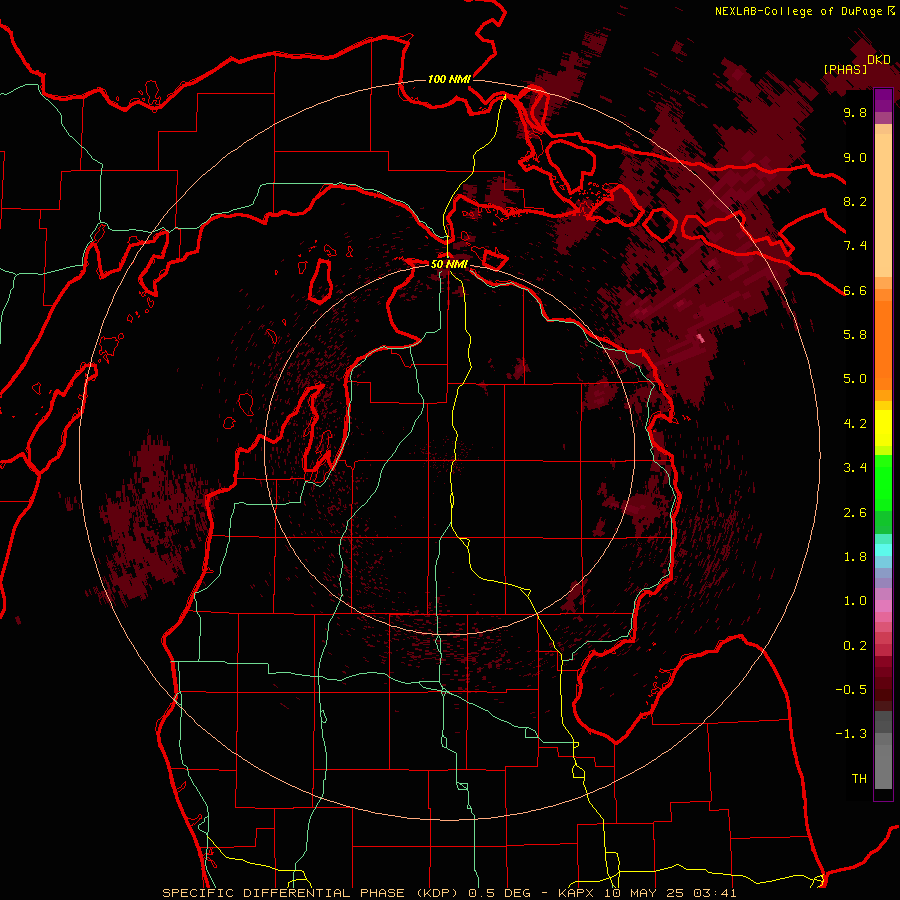Click the 3.4 scale value
The image size is (900, 900).
pos(855,468)
